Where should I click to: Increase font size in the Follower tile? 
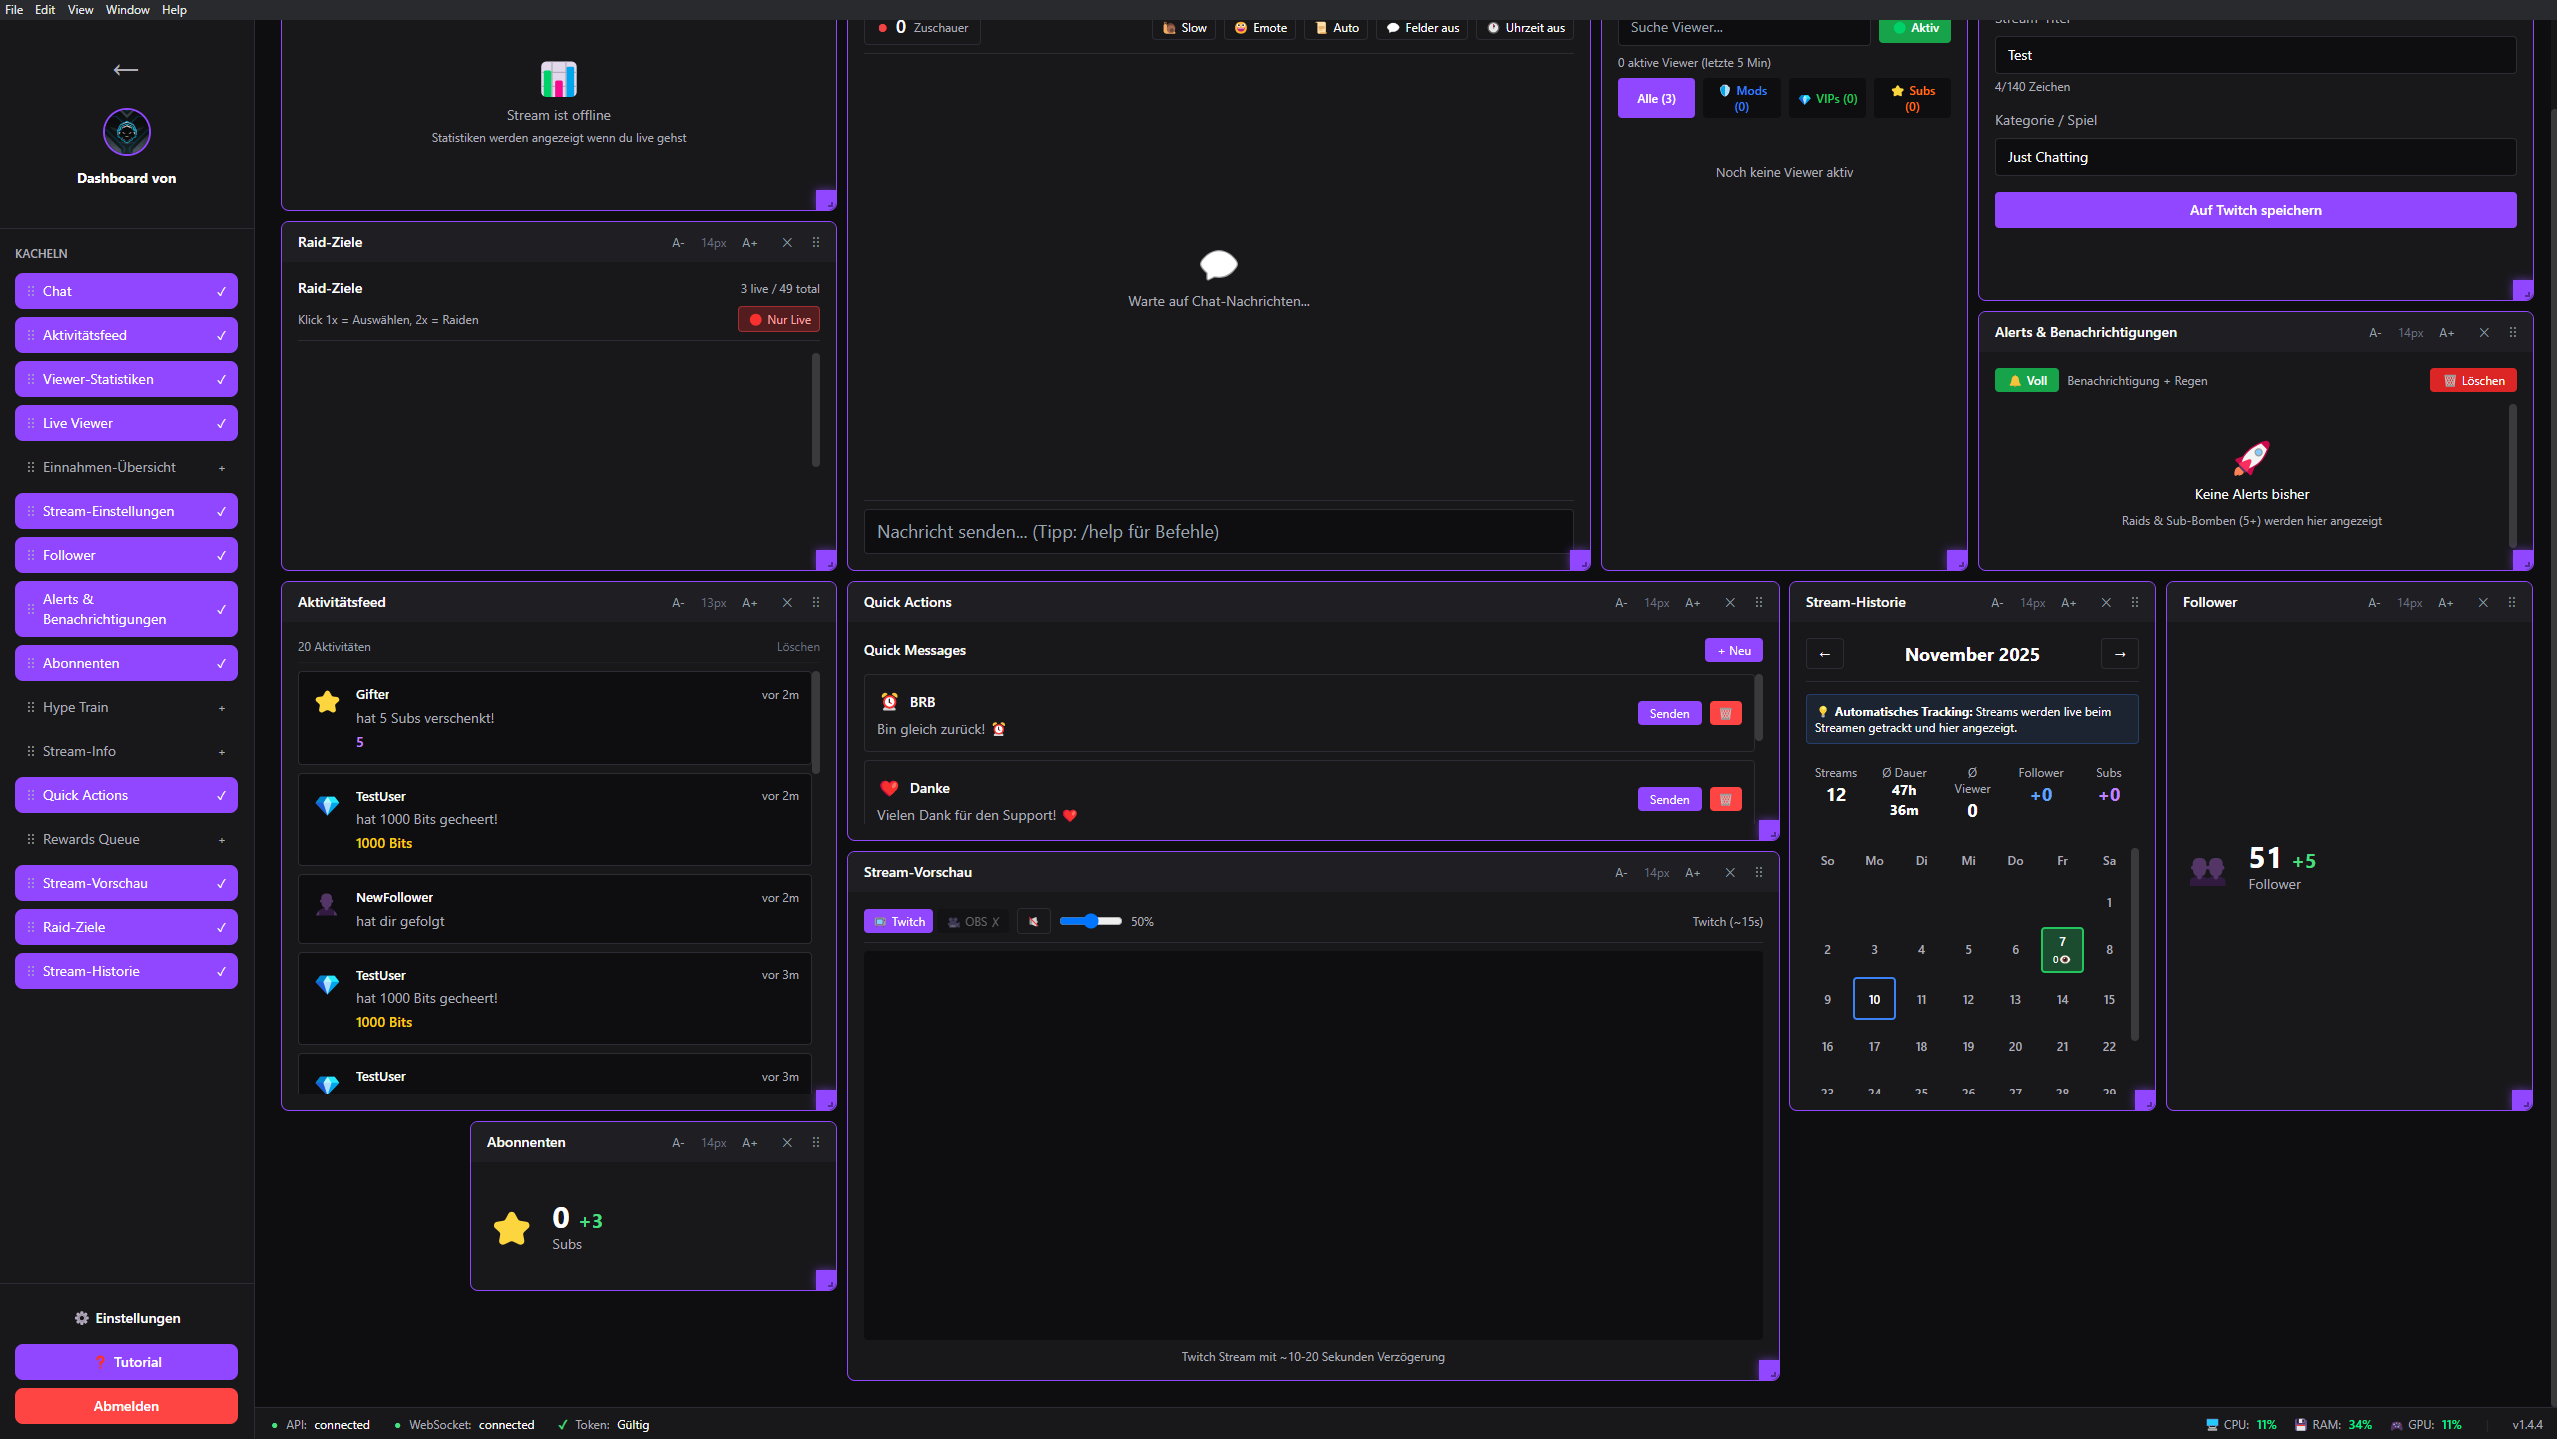click(2445, 603)
